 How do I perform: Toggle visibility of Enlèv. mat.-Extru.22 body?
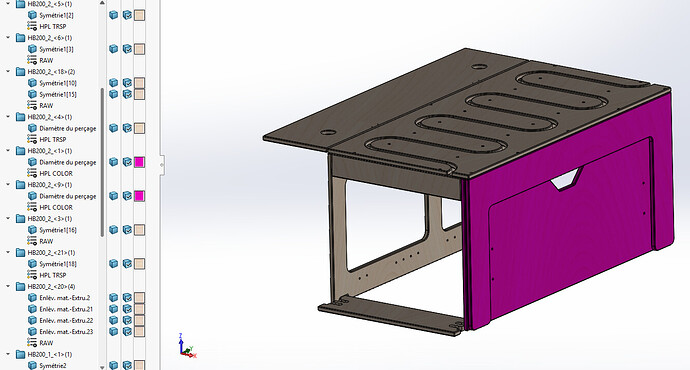[114, 320]
